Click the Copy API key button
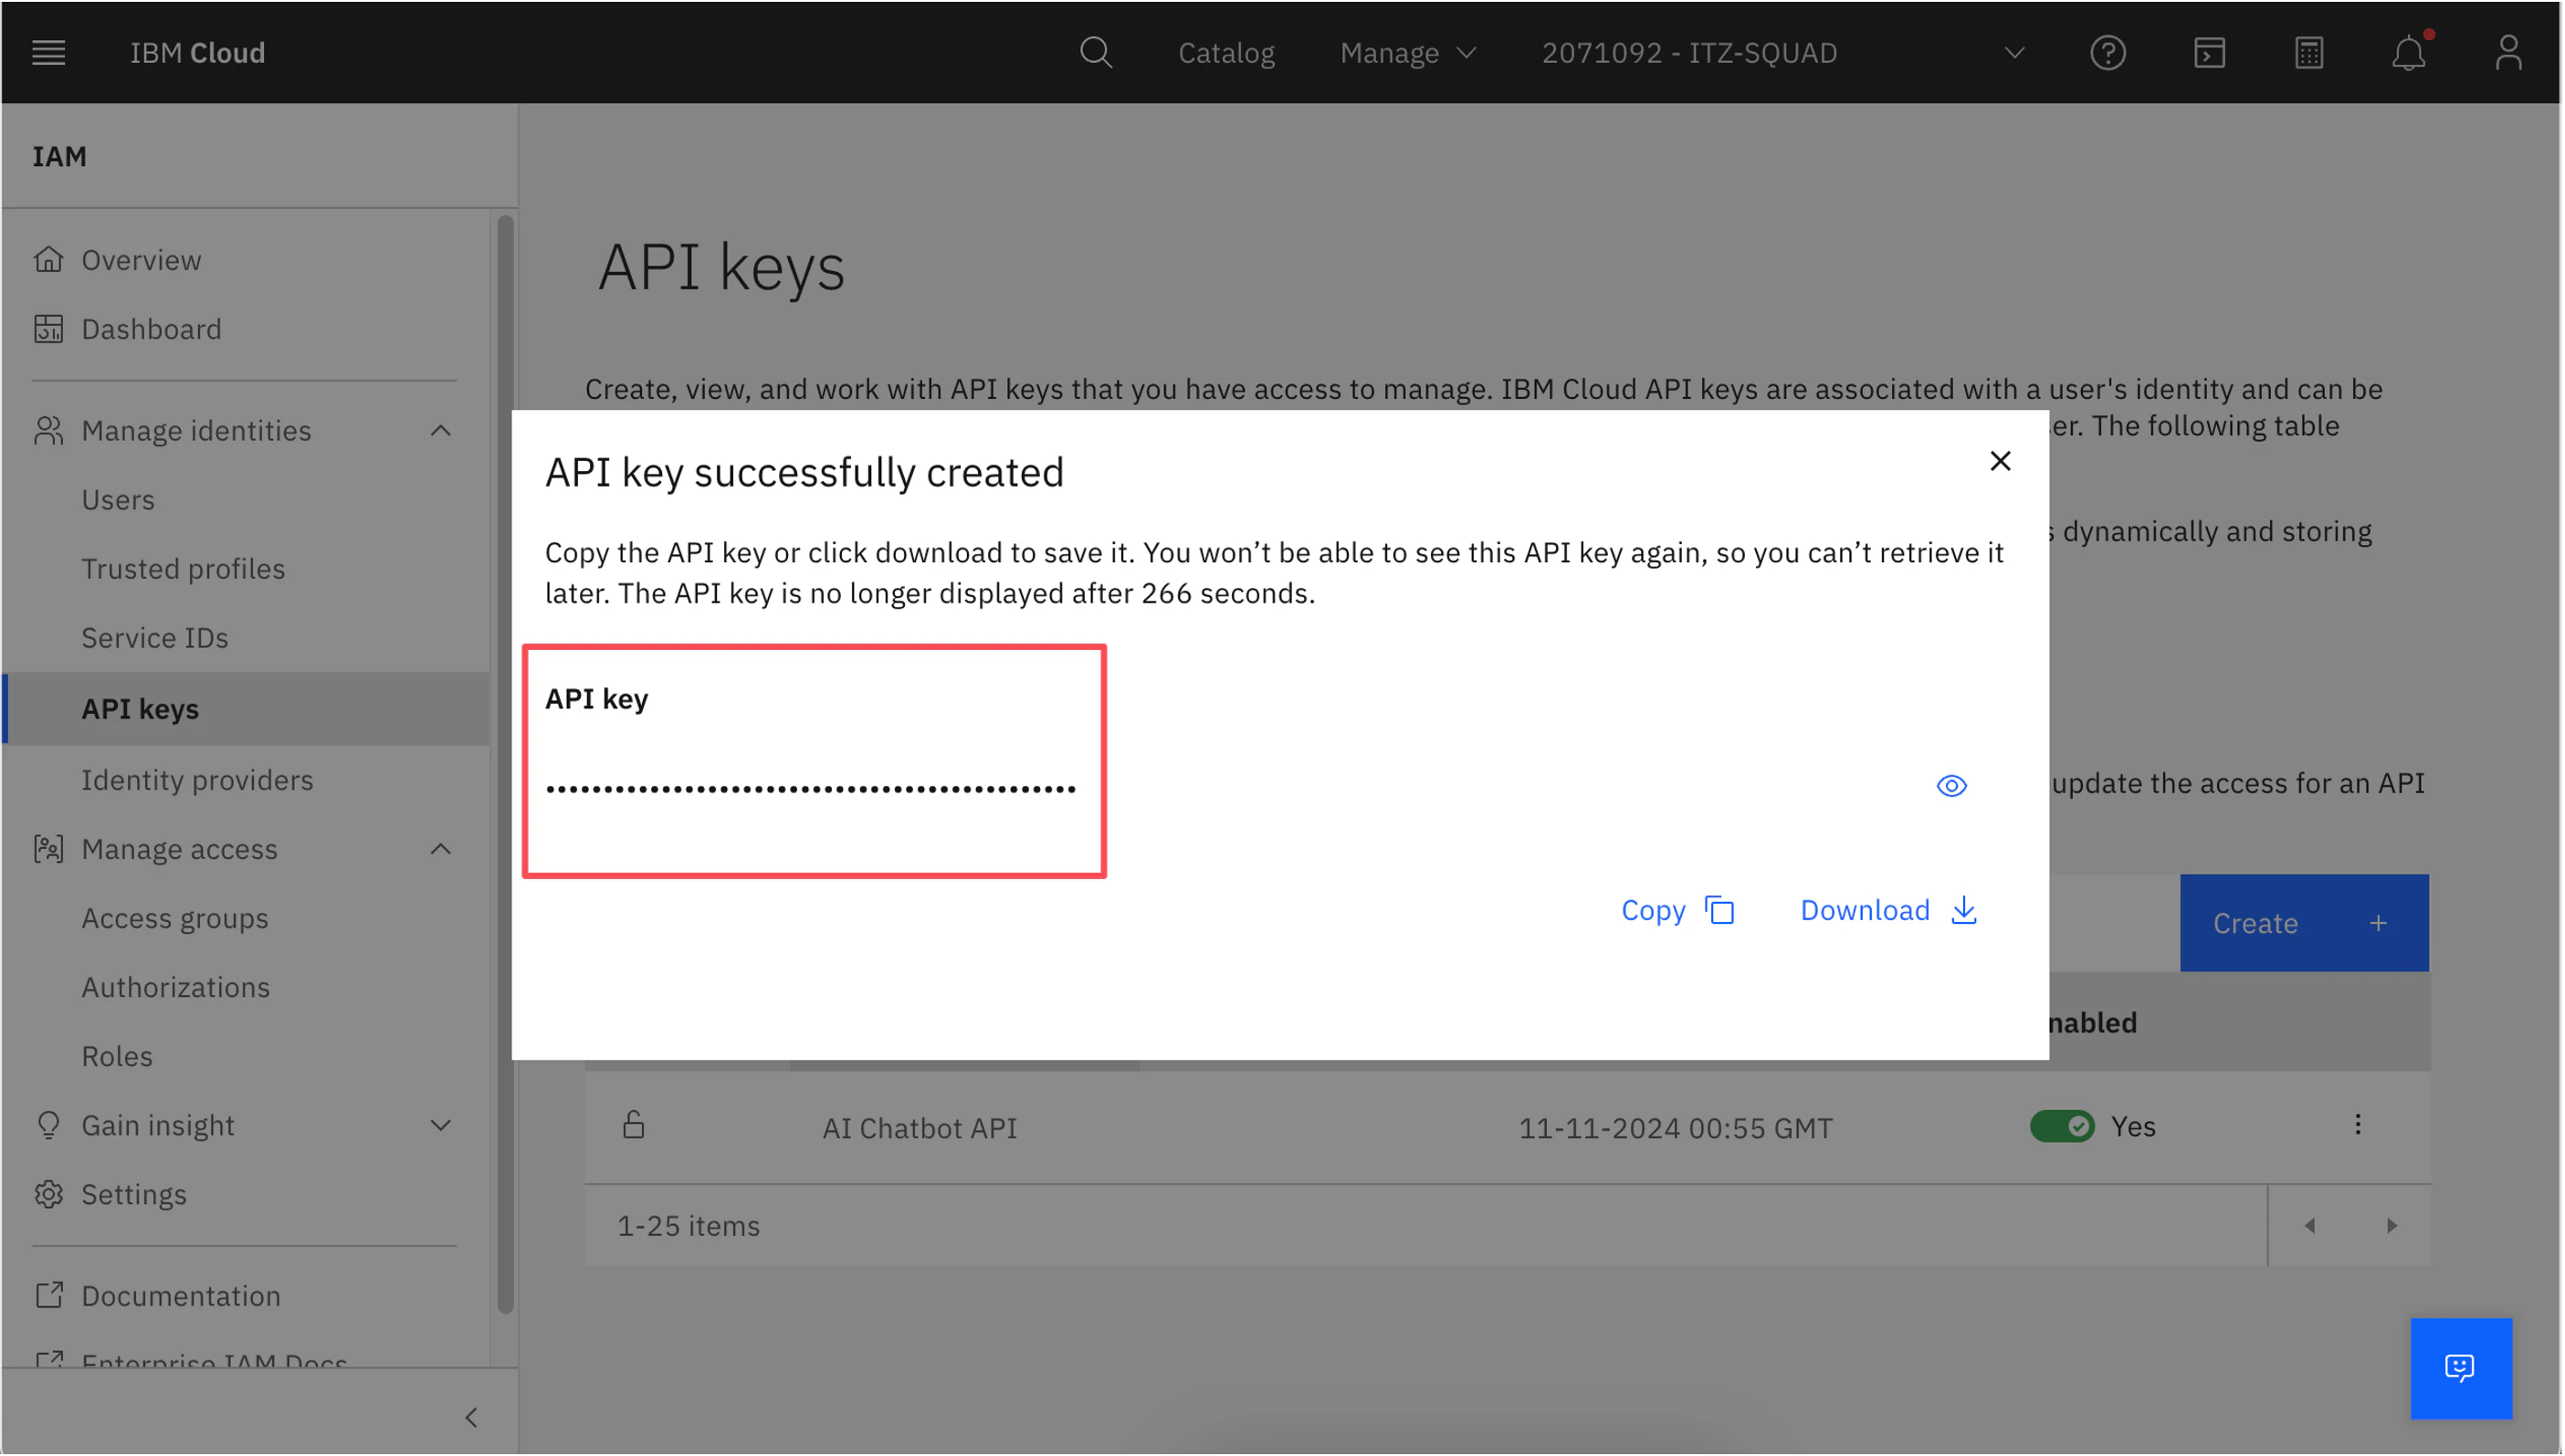Viewport: 2565px width, 1456px height. [x=1677, y=910]
